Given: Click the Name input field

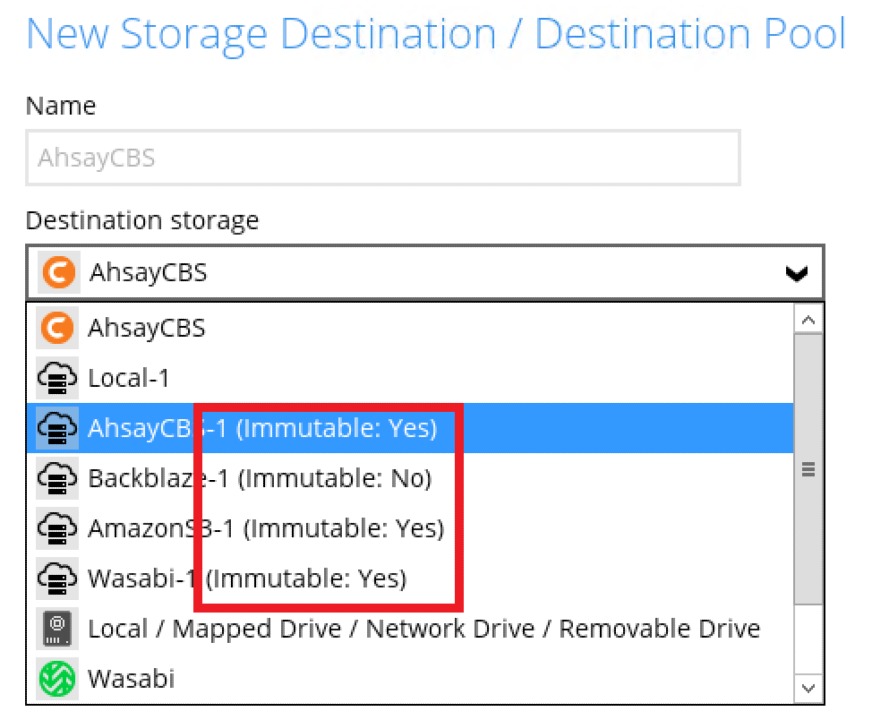Looking at the screenshot, I should tap(383, 158).
